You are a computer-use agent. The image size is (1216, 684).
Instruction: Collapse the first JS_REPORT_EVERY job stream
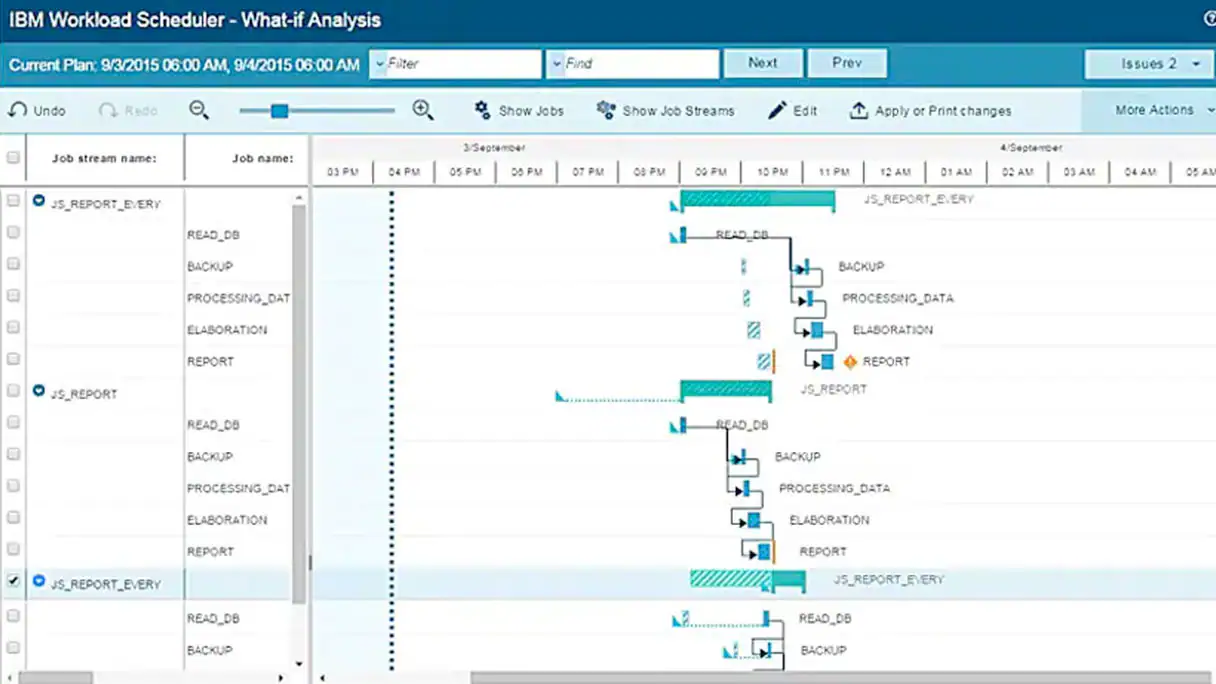[x=38, y=203]
